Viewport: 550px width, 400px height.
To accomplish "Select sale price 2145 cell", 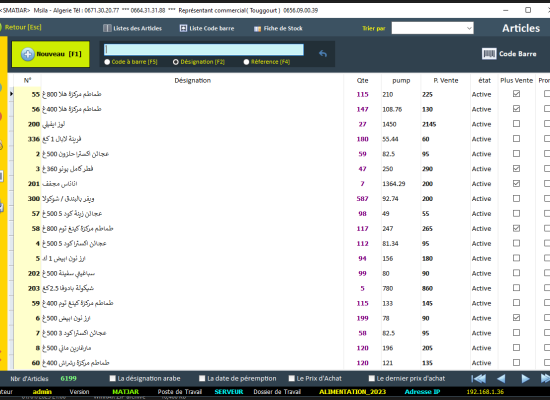I will pyautogui.click(x=445, y=124).
